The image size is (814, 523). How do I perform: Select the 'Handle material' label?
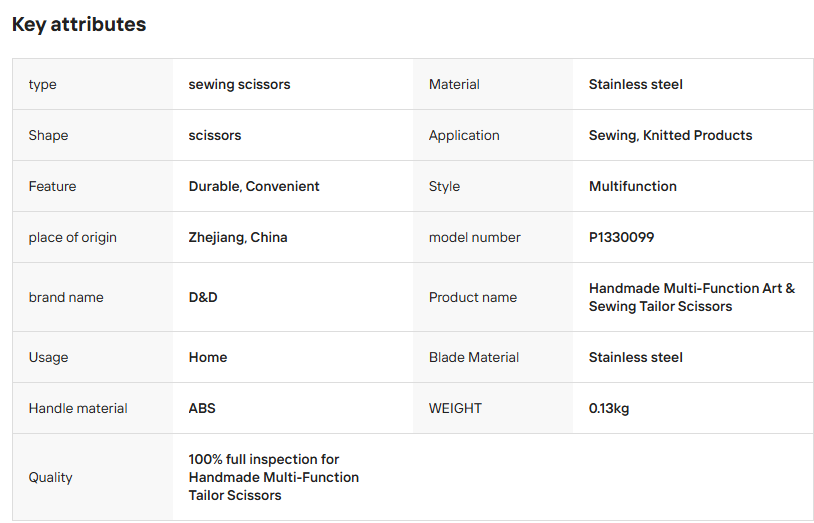[78, 408]
